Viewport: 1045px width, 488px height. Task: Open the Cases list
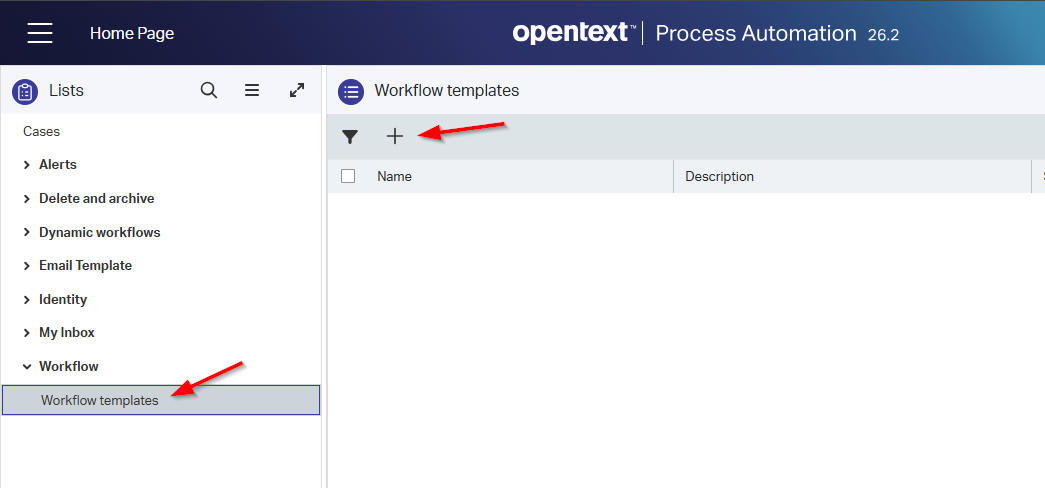(x=41, y=131)
